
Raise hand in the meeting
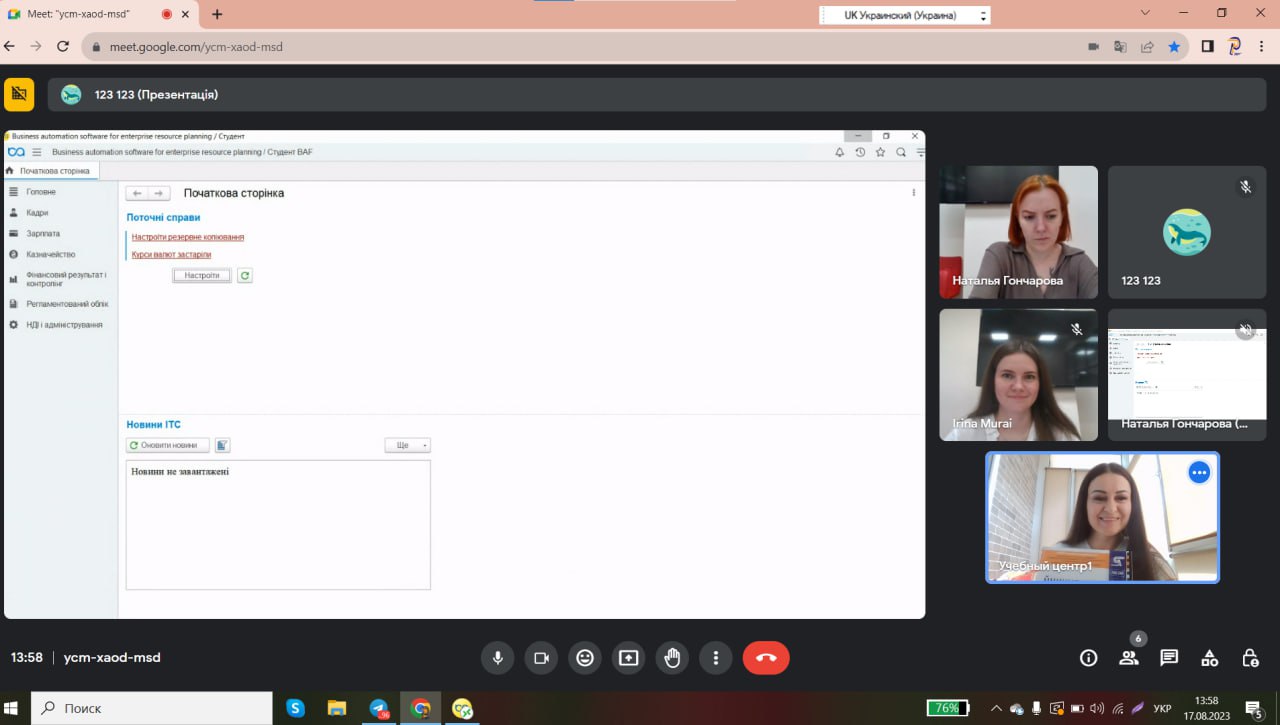click(672, 658)
